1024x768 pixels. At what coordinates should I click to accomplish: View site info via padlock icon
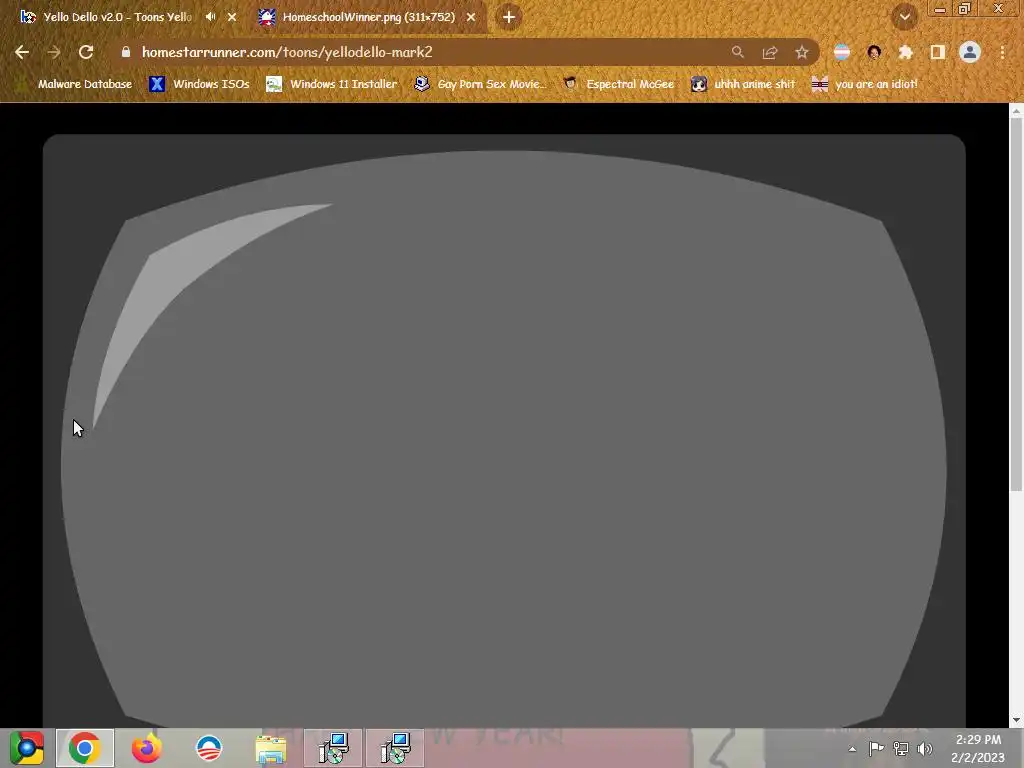tap(126, 52)
